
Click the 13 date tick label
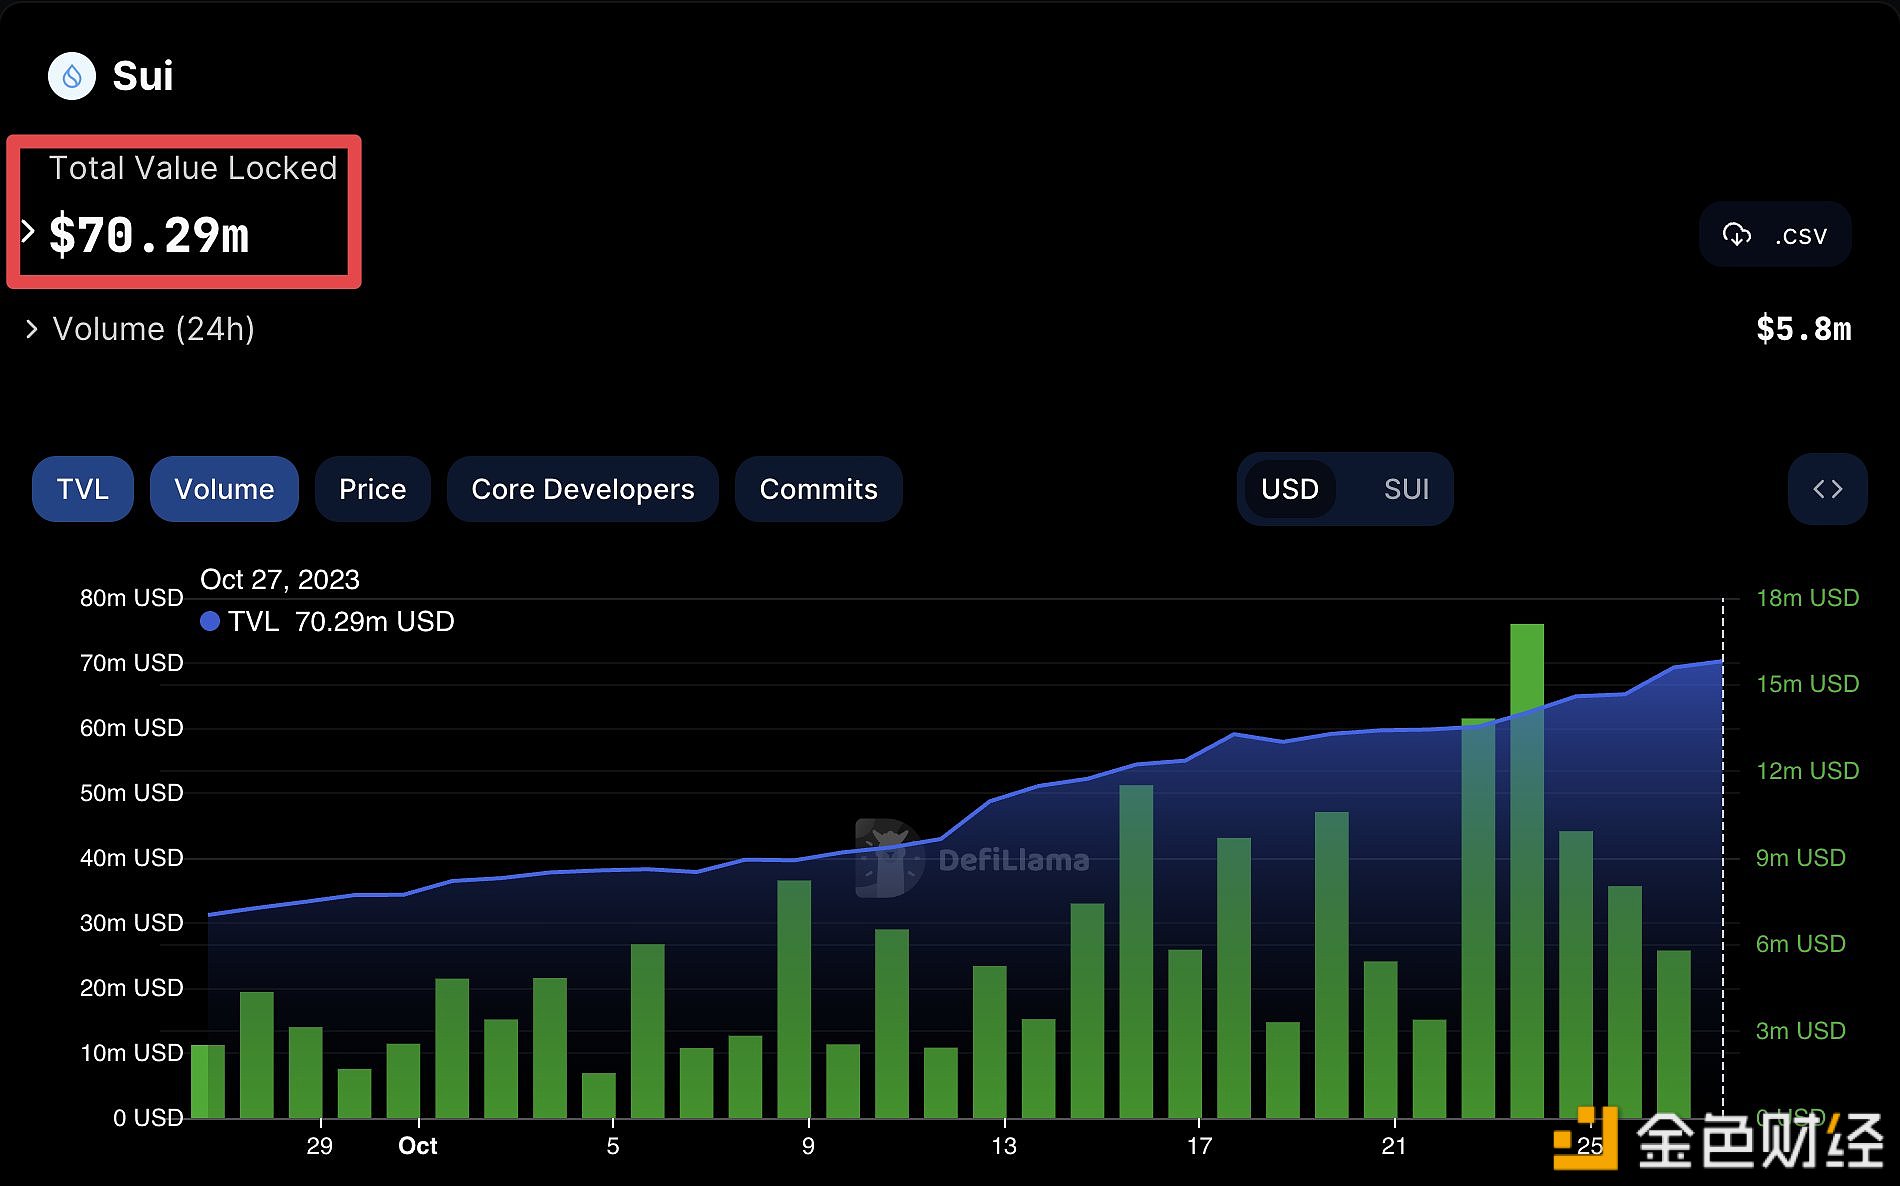tap(1003, 1146)
